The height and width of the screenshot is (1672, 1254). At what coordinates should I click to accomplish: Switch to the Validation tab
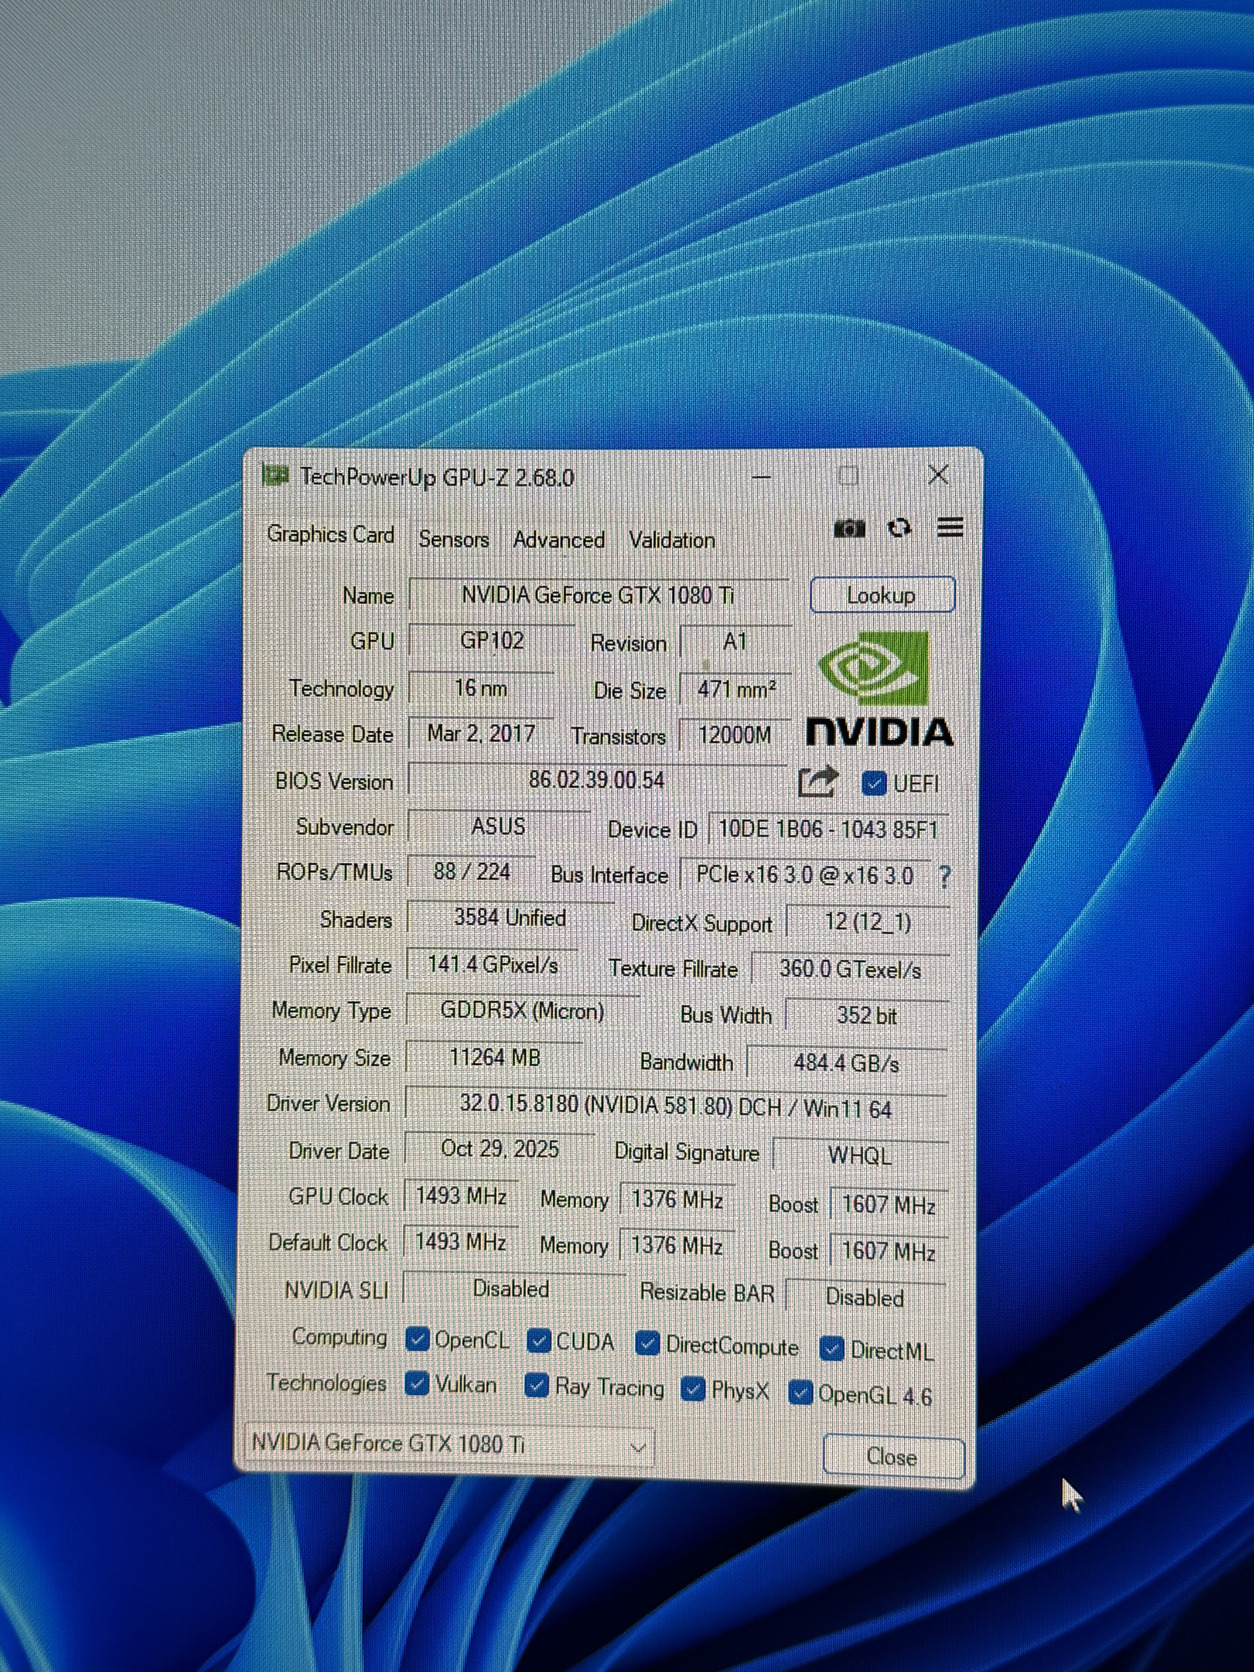coord(671,541)
